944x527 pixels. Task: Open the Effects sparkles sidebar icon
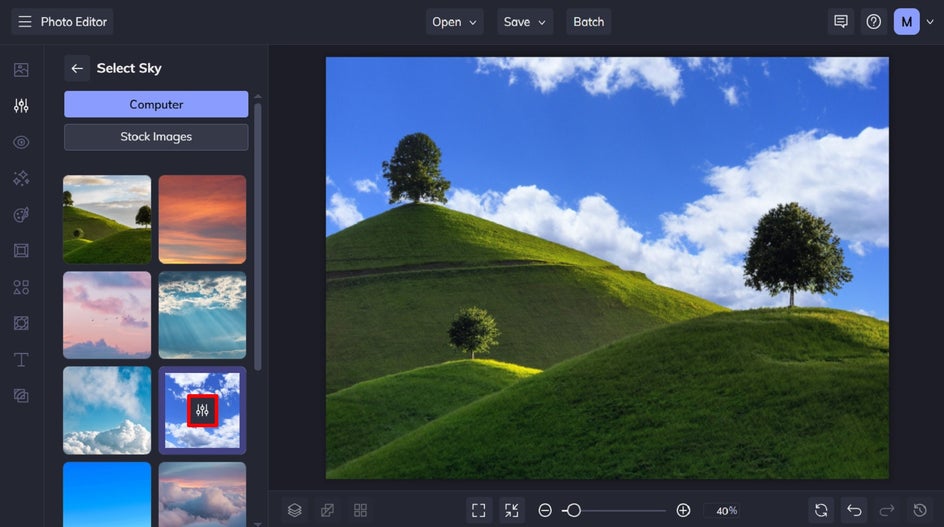(x=21, y=178)
